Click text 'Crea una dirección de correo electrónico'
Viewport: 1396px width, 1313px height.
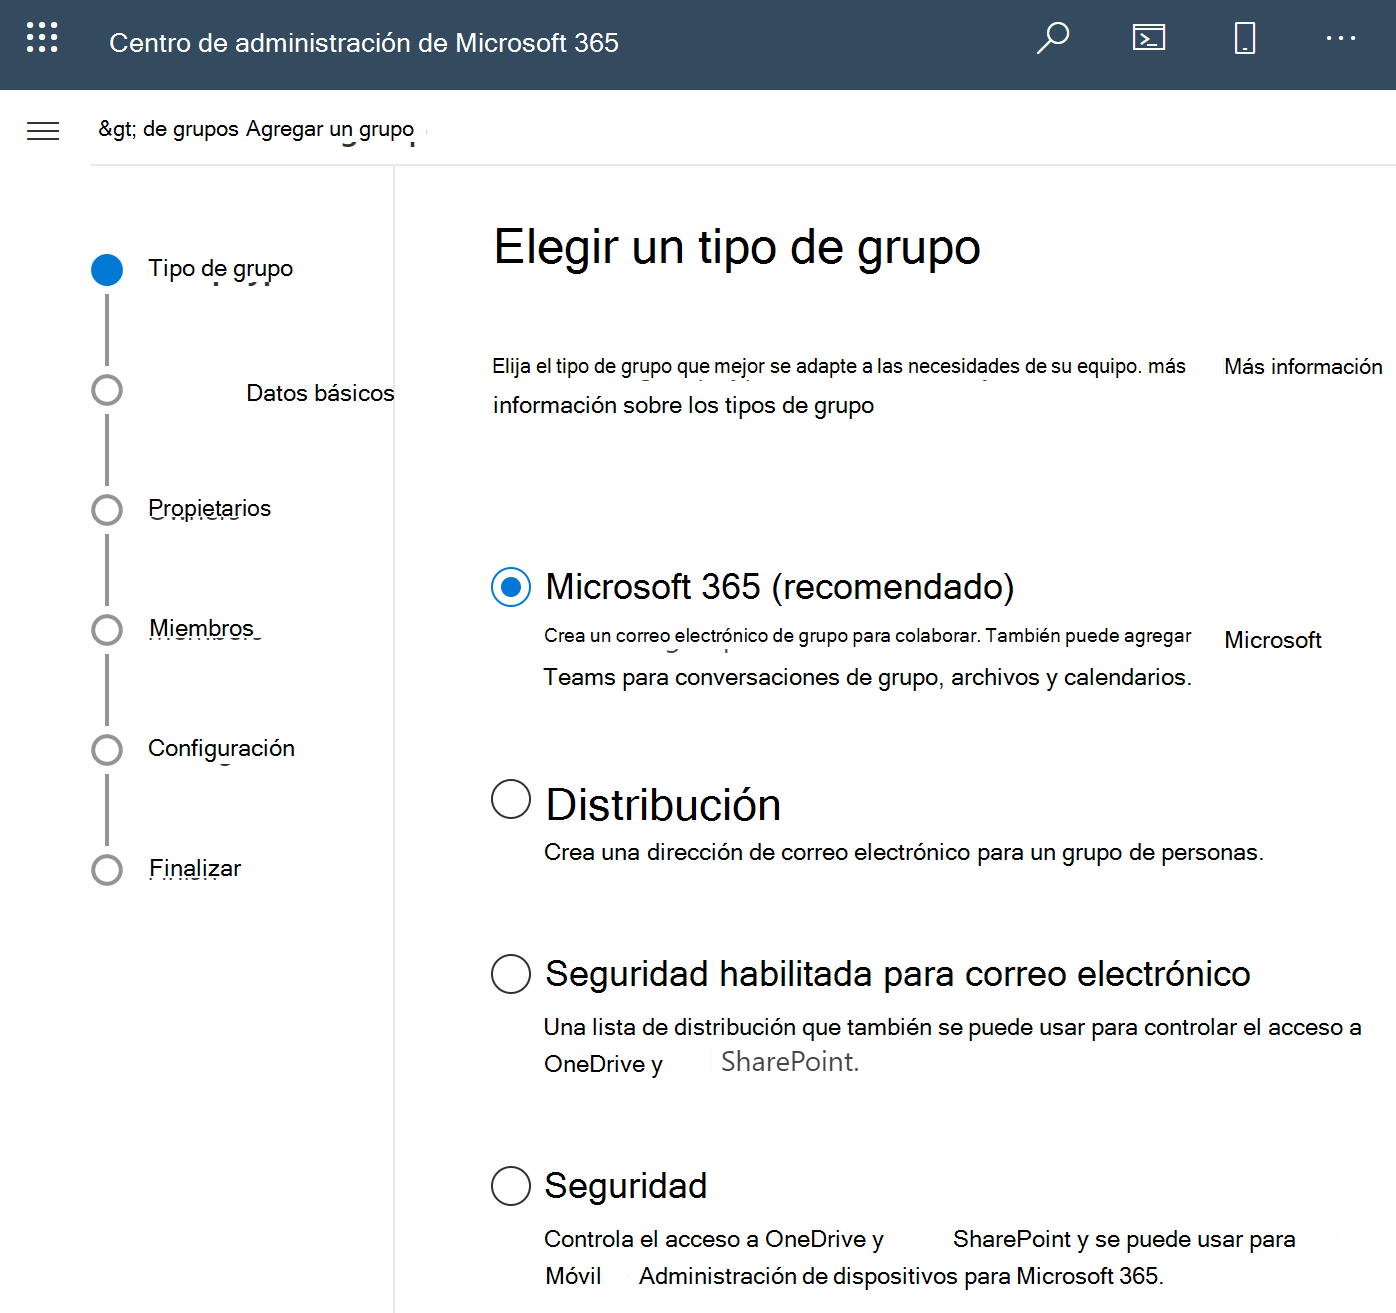pyautogui.click(x=757, y=852)
